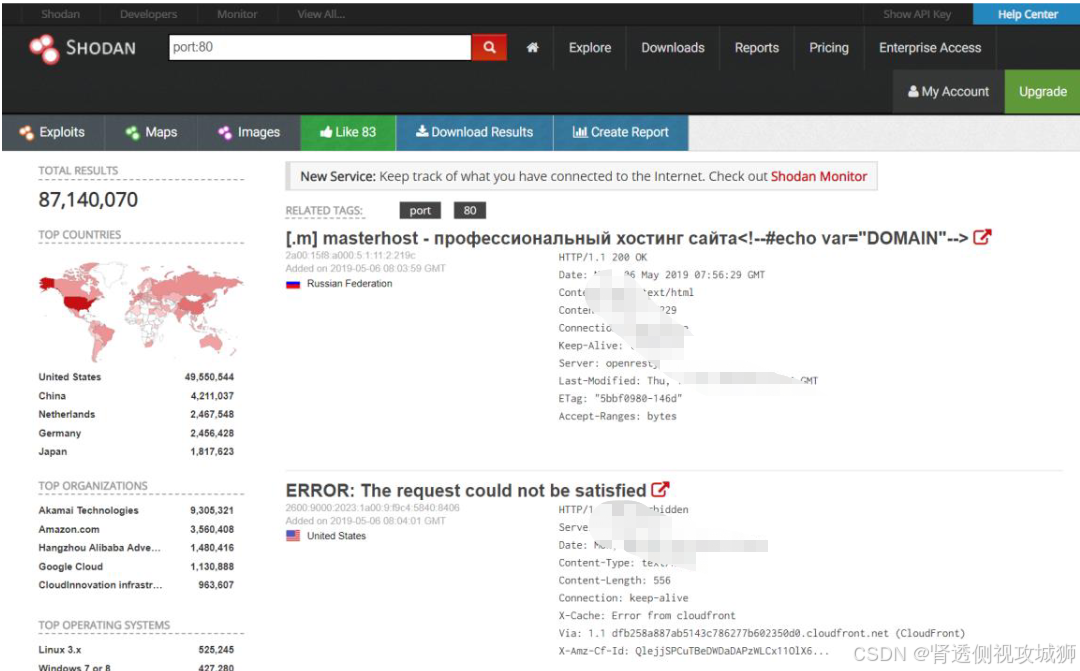Open external link icon for masterhost result
Viewport: 1080px width, 671px height.
point(982,238)
